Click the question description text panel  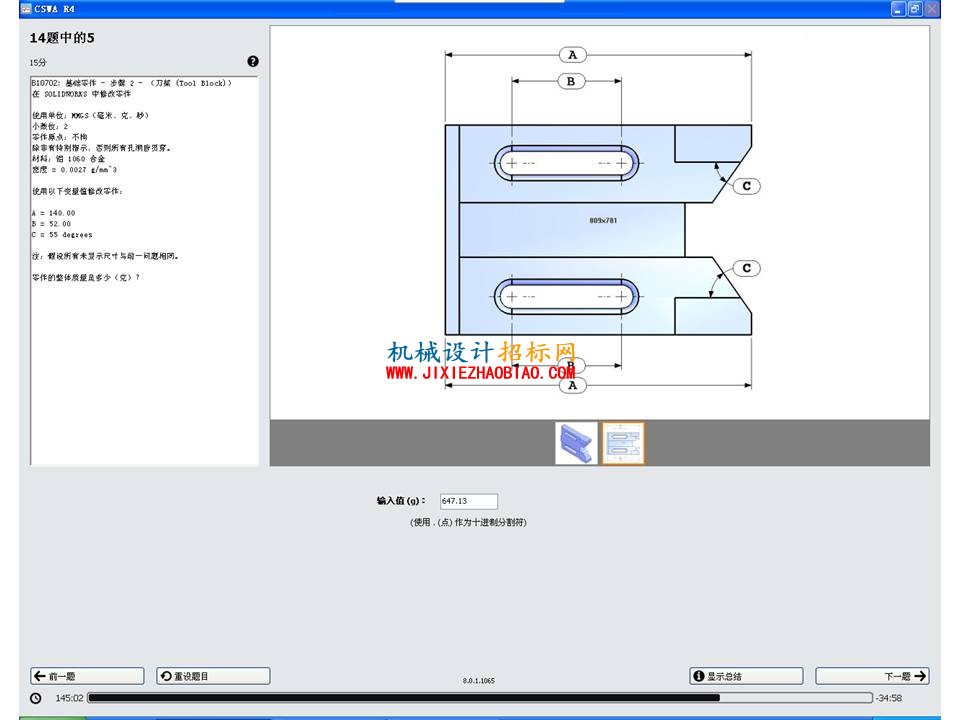[144, 271]
